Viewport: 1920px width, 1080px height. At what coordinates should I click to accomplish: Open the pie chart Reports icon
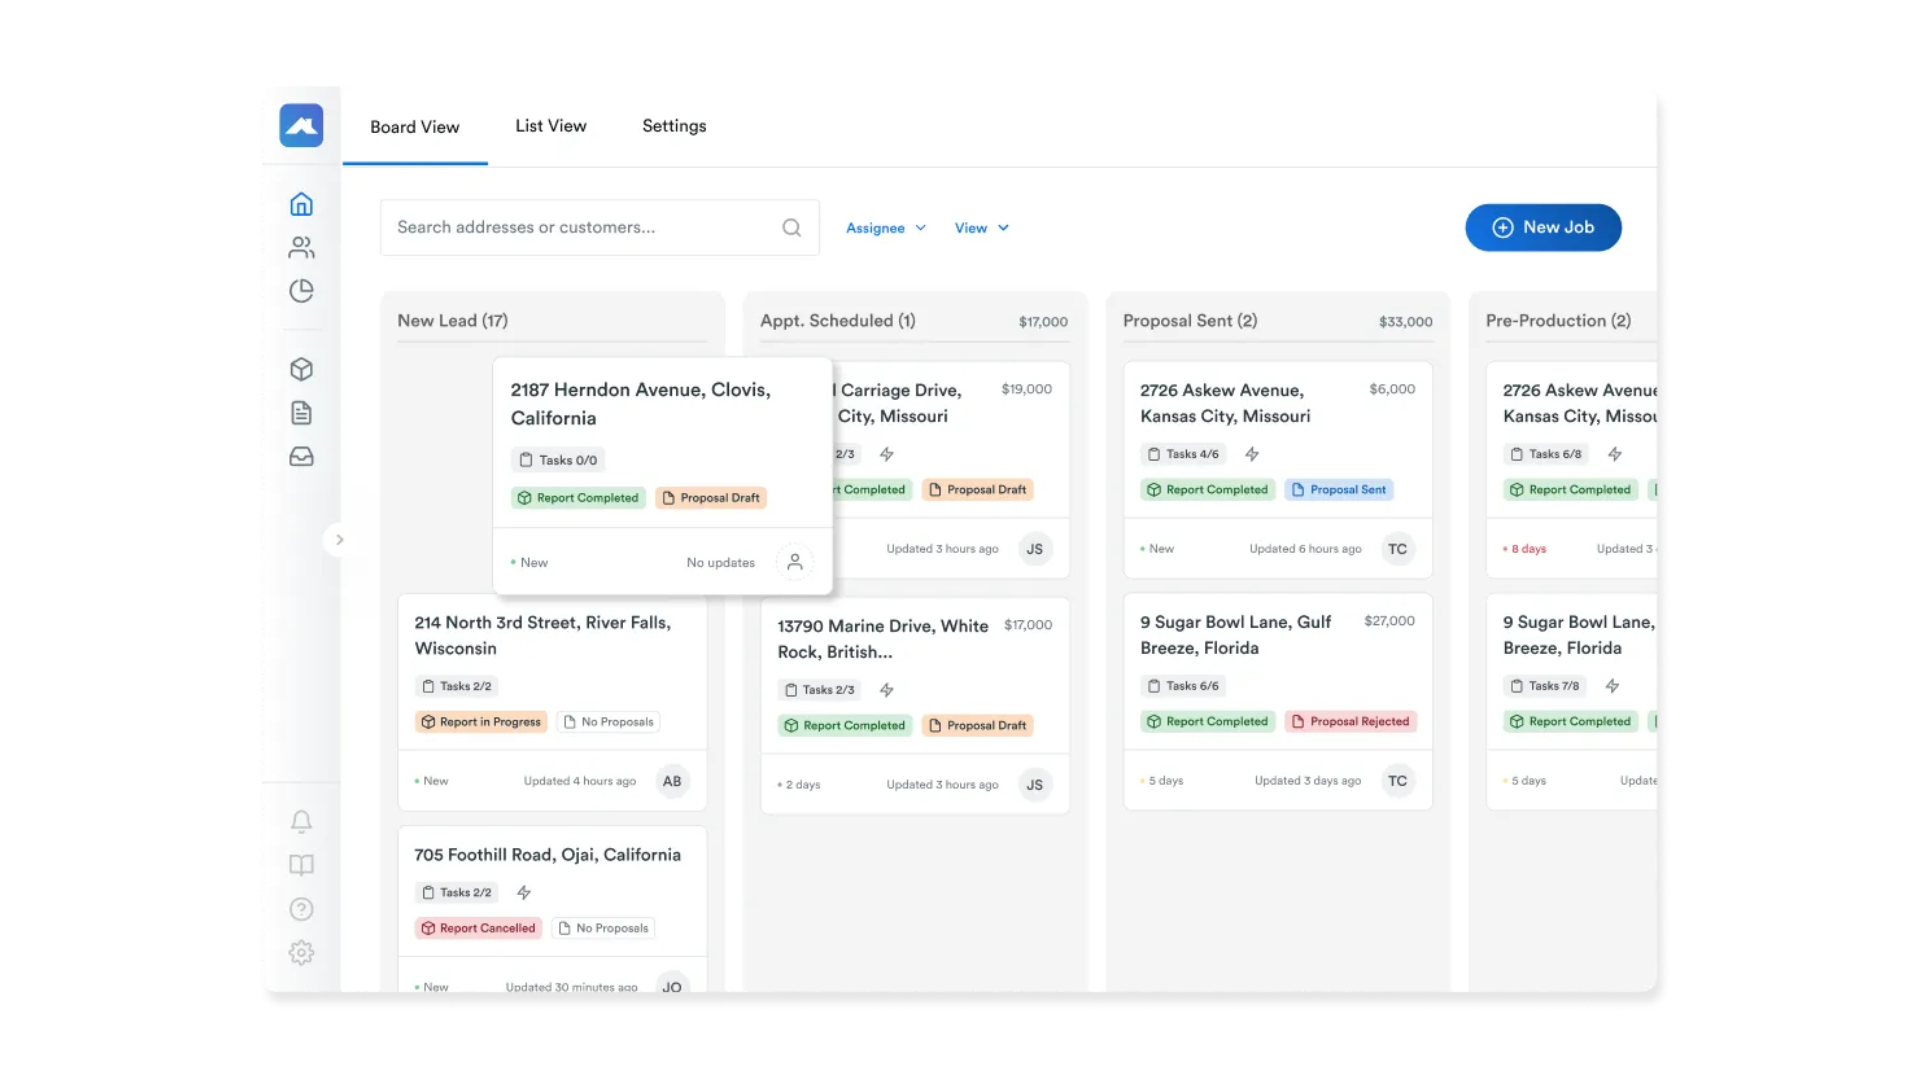coord(301,291)
